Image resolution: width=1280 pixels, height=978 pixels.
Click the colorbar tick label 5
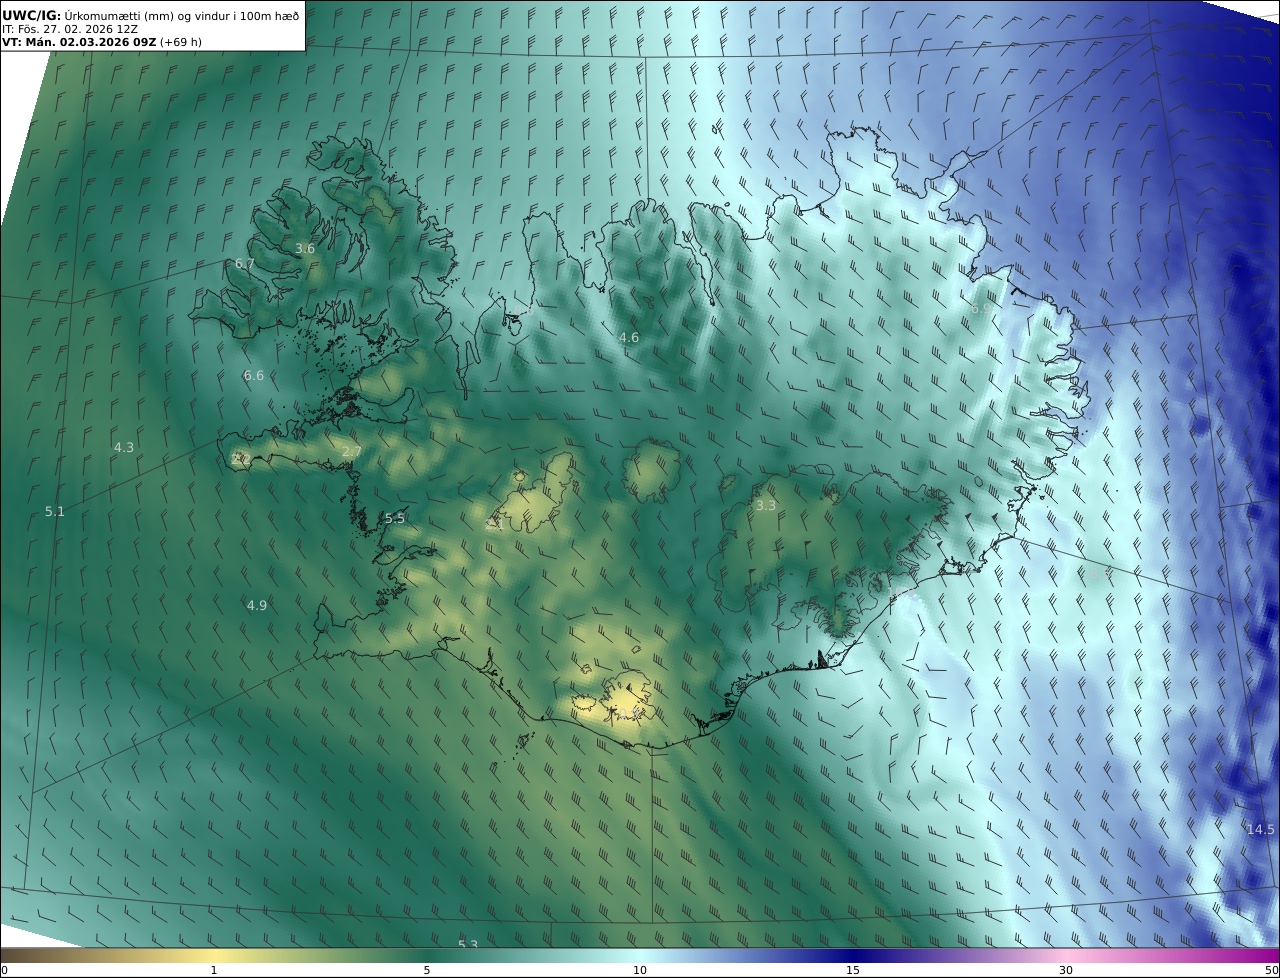click(x=427, y=970)
